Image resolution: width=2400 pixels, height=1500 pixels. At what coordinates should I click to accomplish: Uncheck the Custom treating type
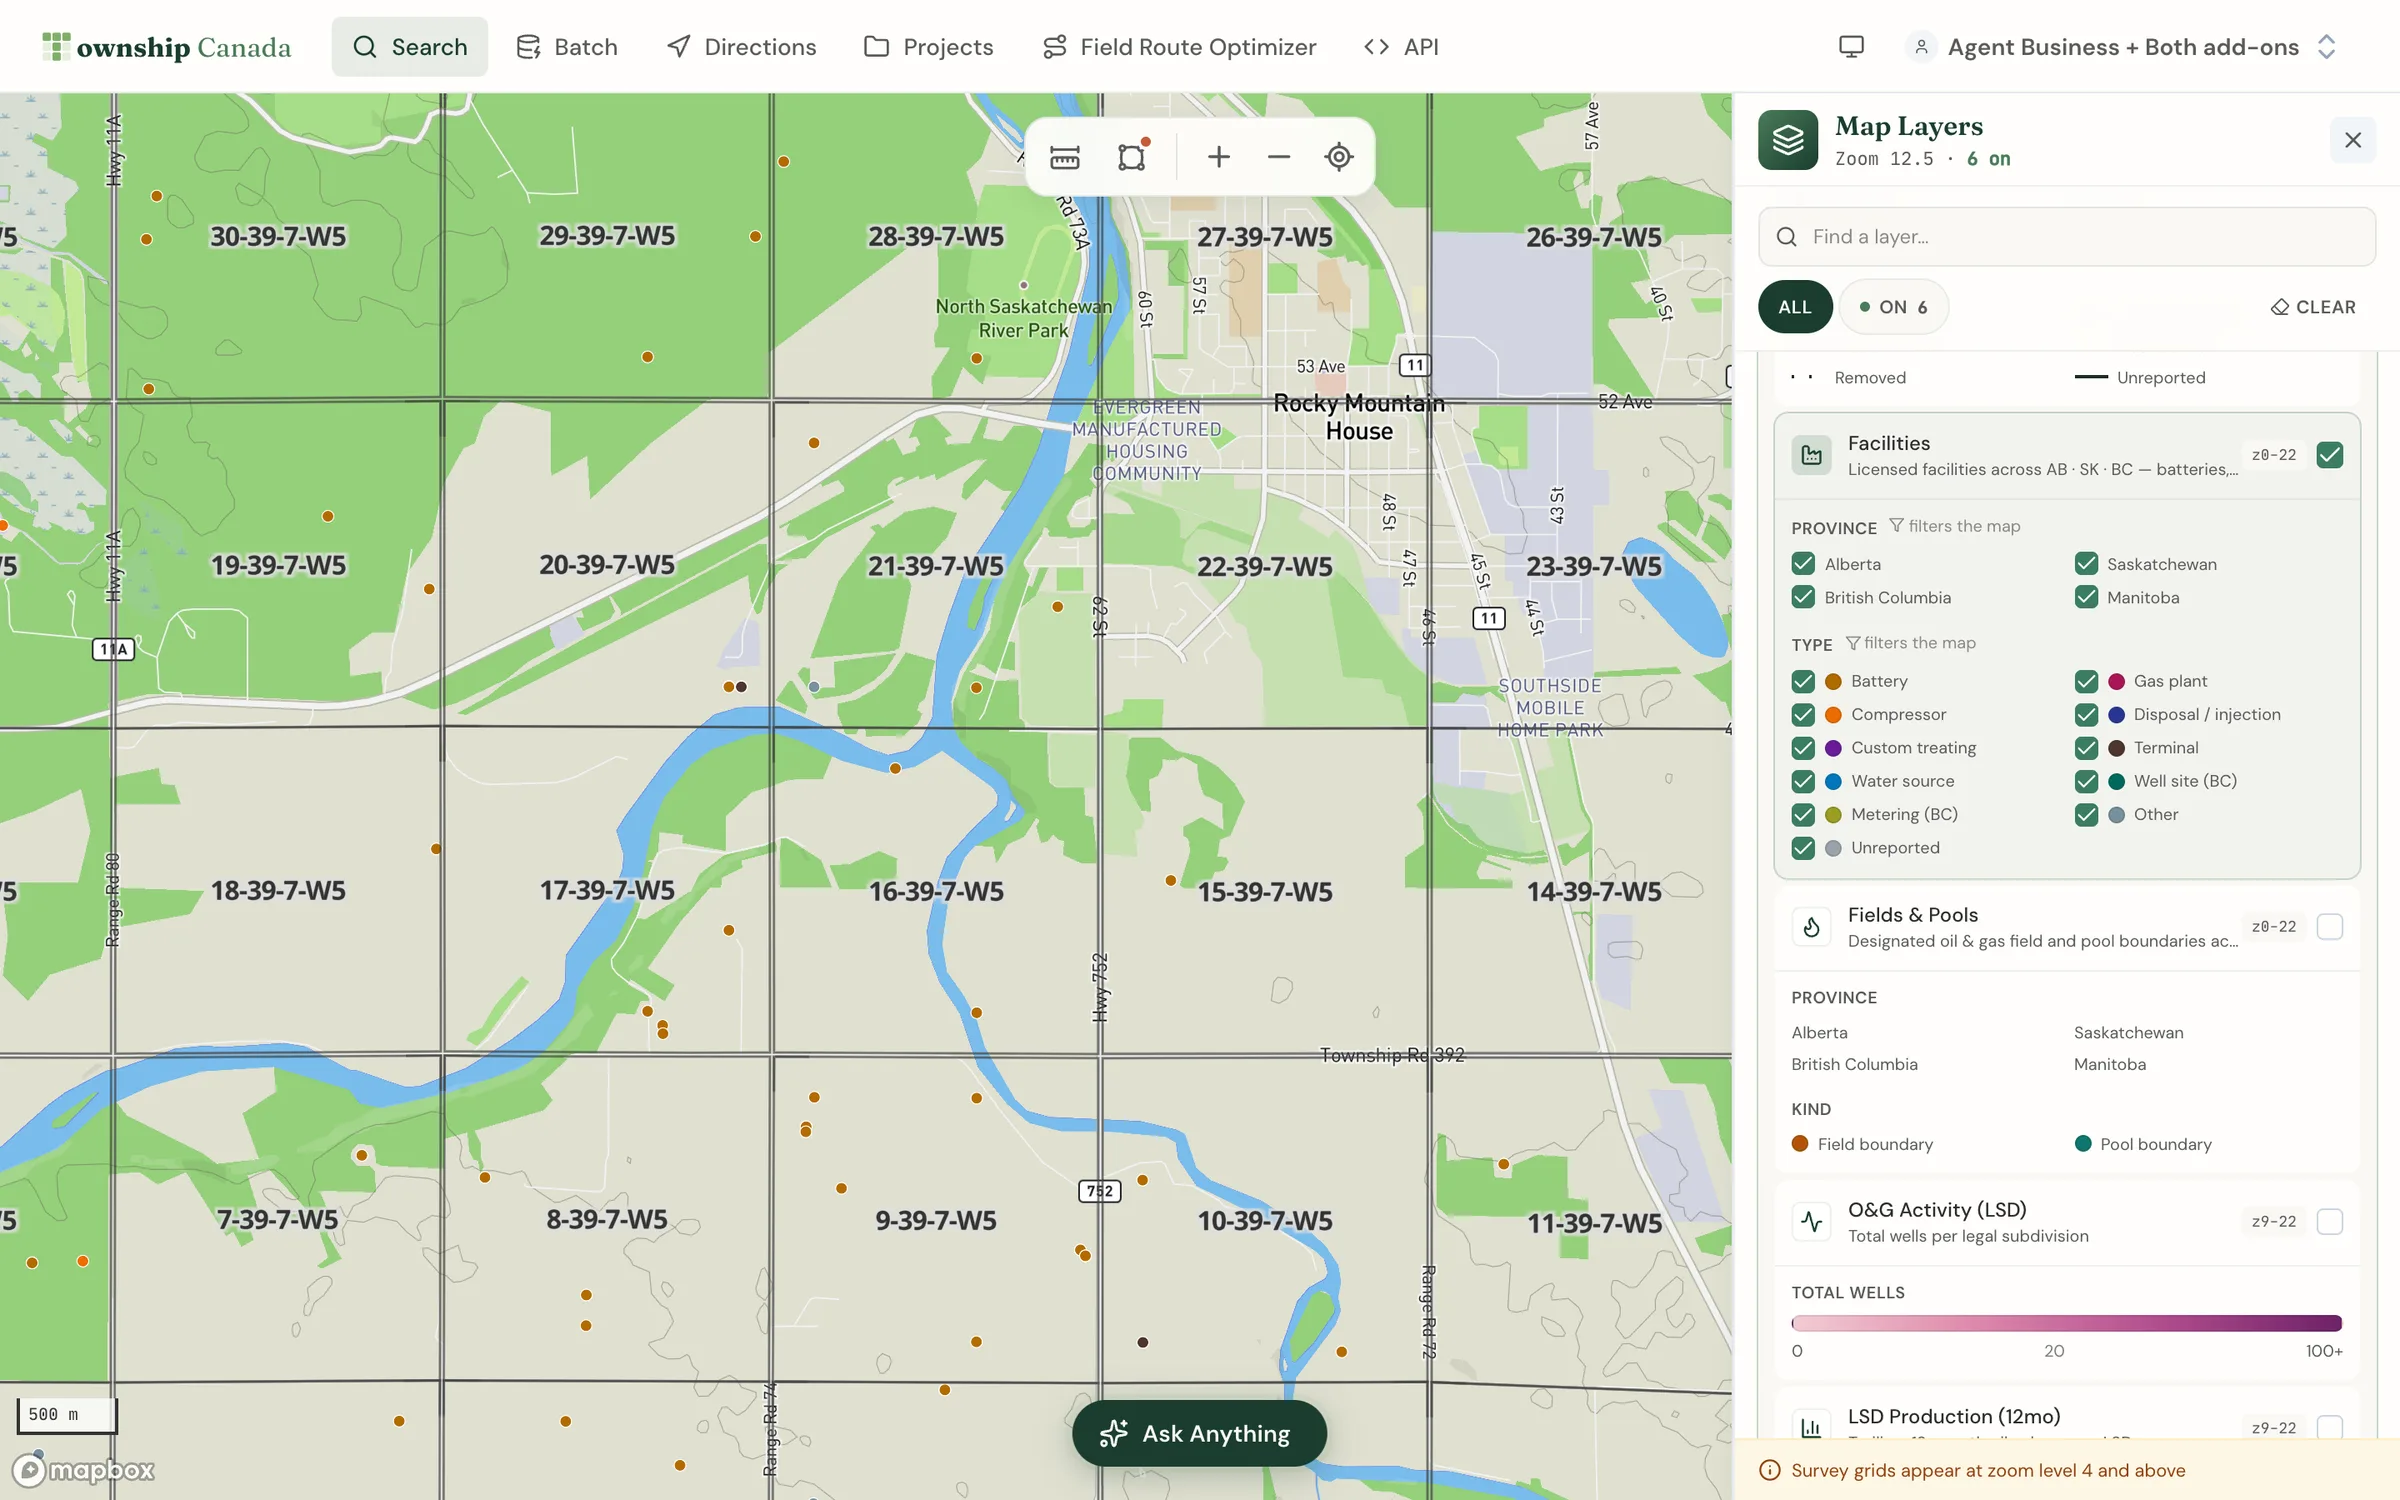pos(1803,748)
